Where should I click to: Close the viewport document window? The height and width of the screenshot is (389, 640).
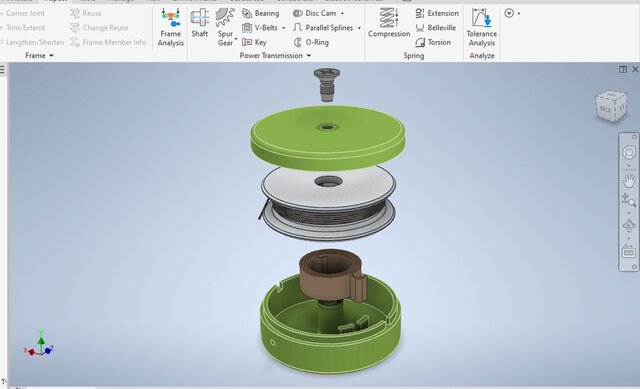[x=635, y=69]
